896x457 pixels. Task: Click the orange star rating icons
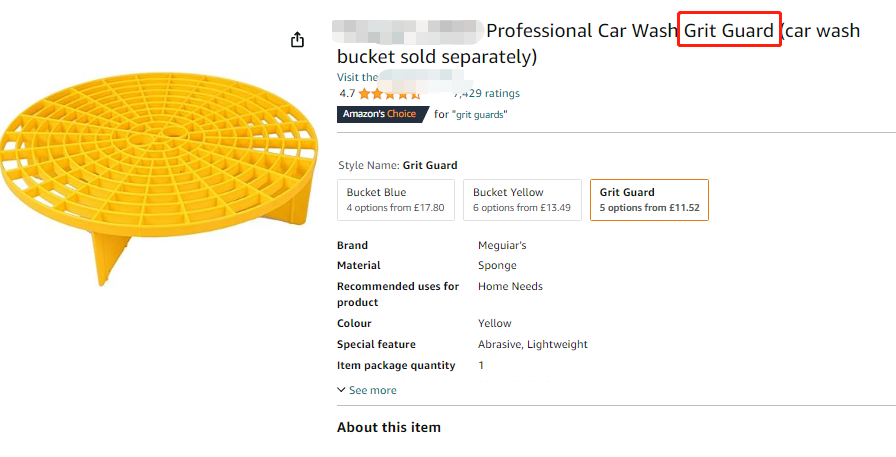point(384,94)
